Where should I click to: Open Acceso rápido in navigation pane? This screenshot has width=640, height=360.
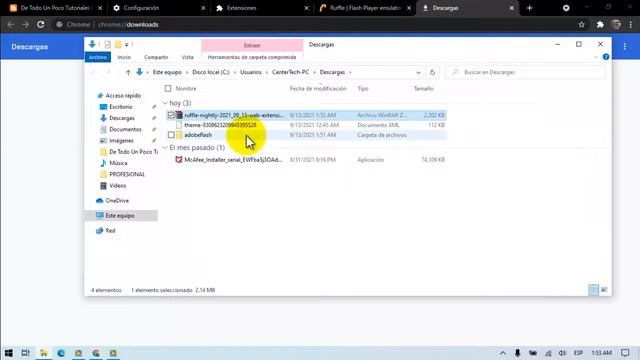123,96
